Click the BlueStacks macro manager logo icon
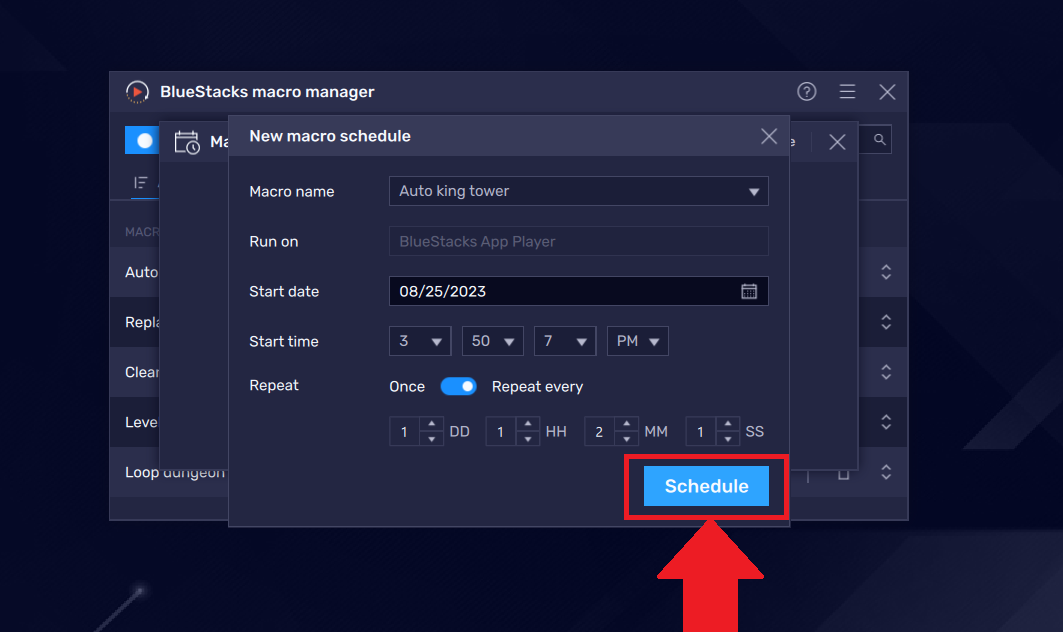 click(137, 92)
